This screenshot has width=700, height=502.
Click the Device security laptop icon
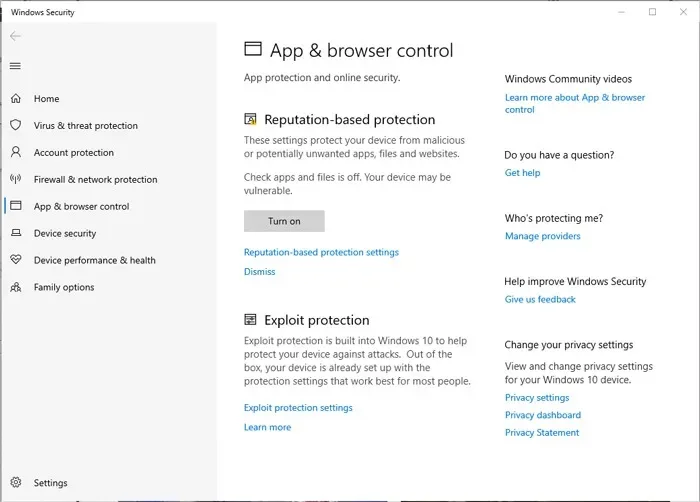pyautogui.click(x=16, y=233)
